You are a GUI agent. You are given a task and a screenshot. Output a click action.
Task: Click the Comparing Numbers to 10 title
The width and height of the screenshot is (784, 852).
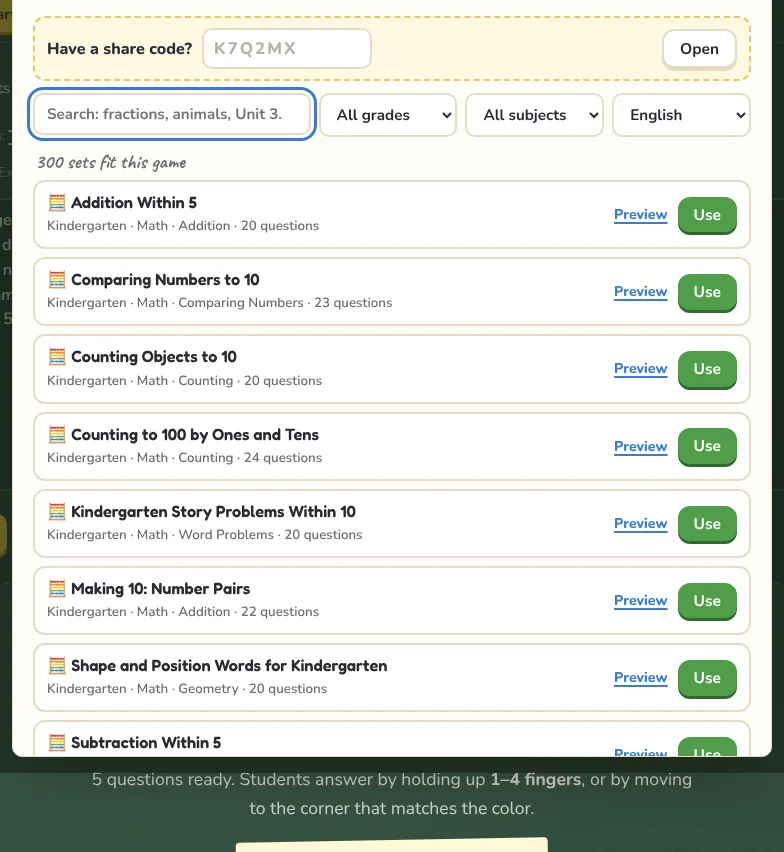pyautogui.click(x=165, y=280)
